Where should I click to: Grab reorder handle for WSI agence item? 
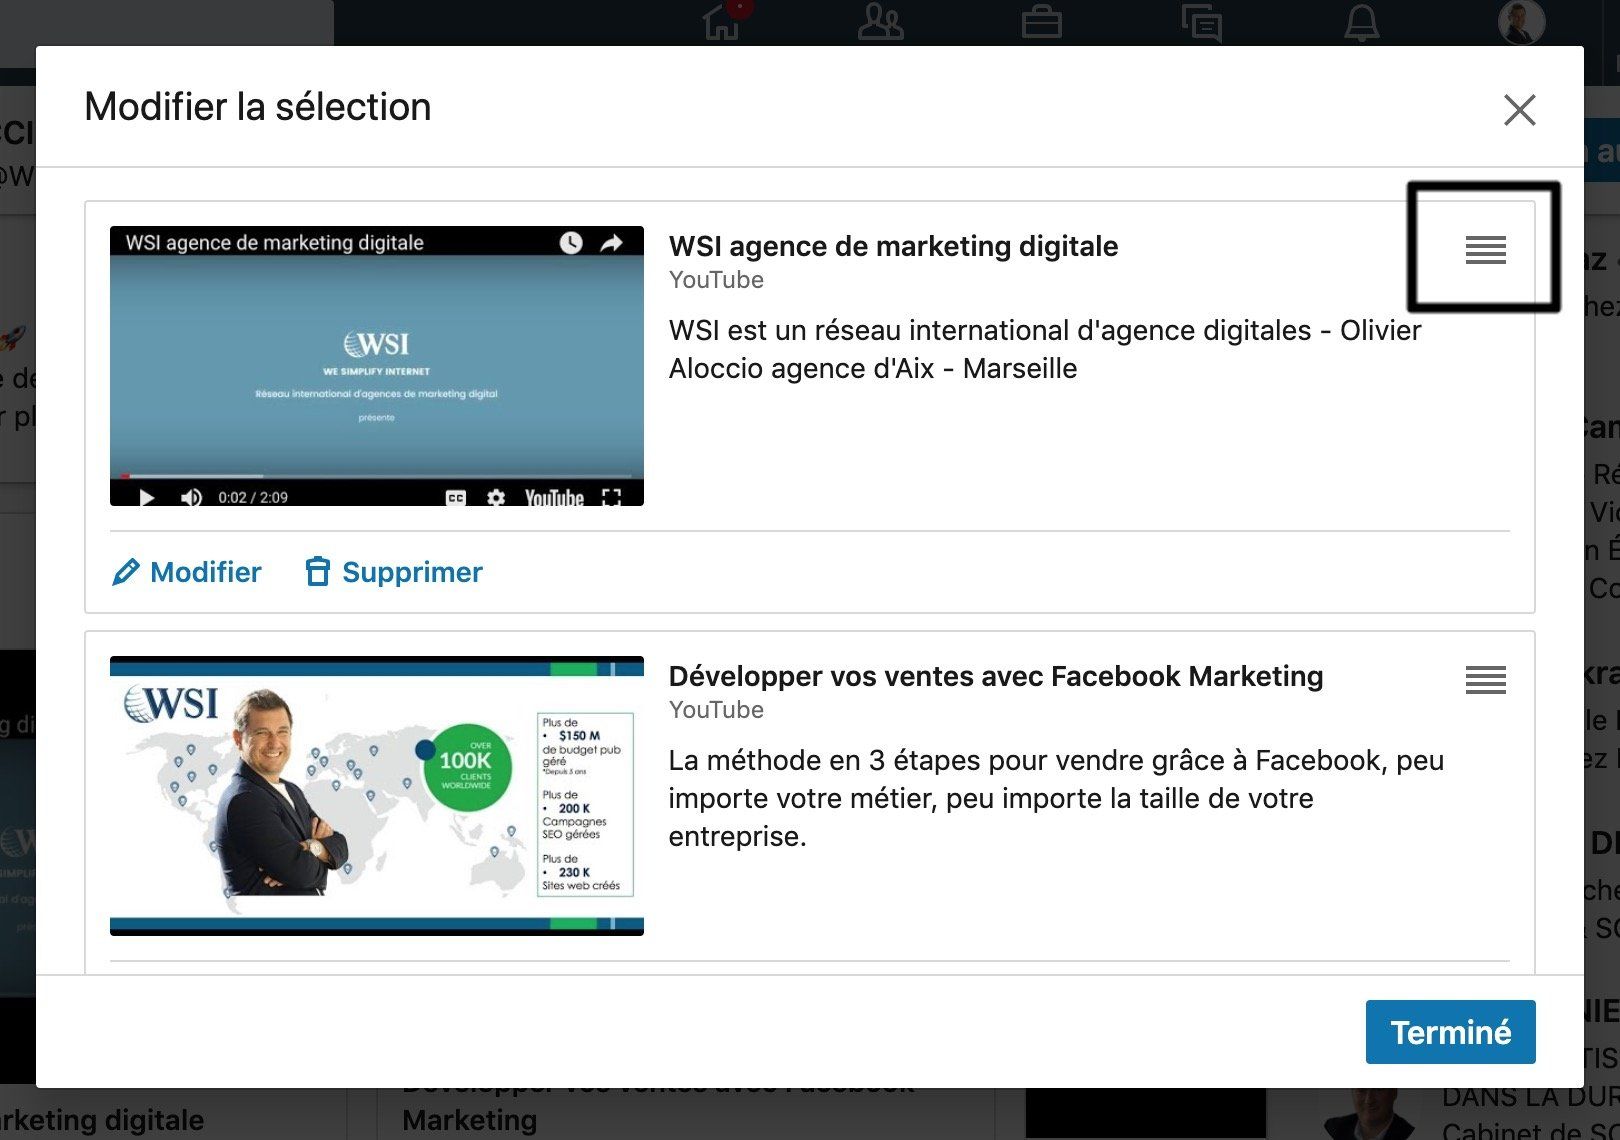[1485, 250]
